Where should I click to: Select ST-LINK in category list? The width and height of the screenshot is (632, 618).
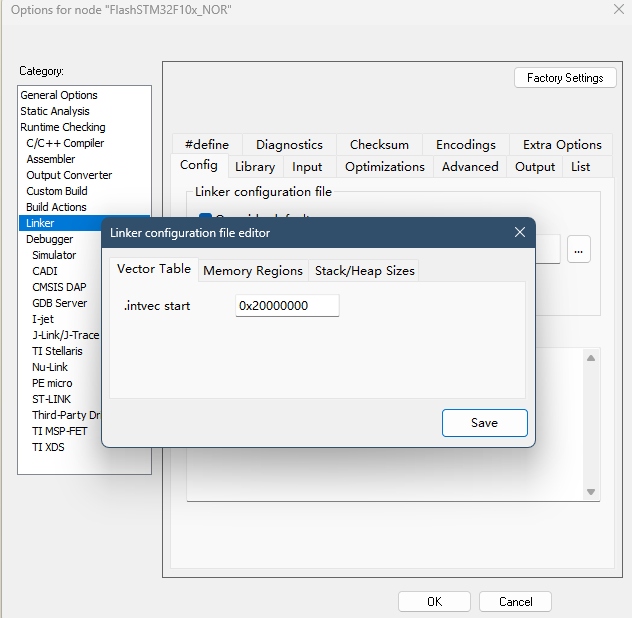[x=52, y=399]
